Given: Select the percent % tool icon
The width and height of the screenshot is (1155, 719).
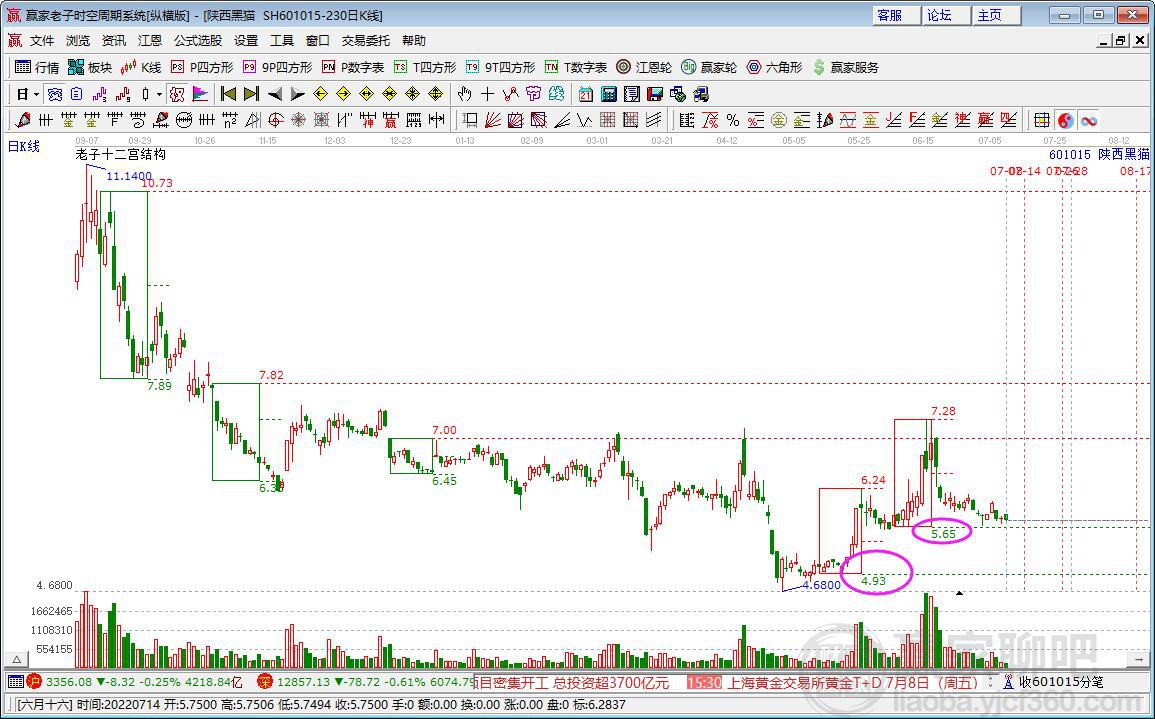Looking at the screenshot, I should (733, 119).
